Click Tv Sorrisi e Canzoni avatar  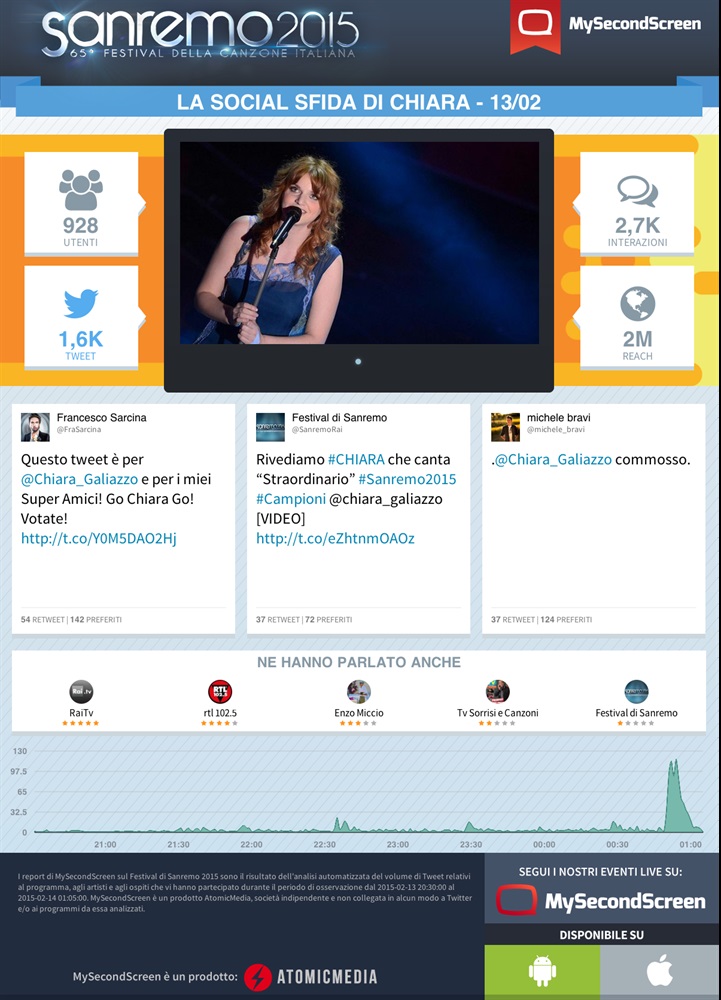pyautogui.click(x=498, y=691)
